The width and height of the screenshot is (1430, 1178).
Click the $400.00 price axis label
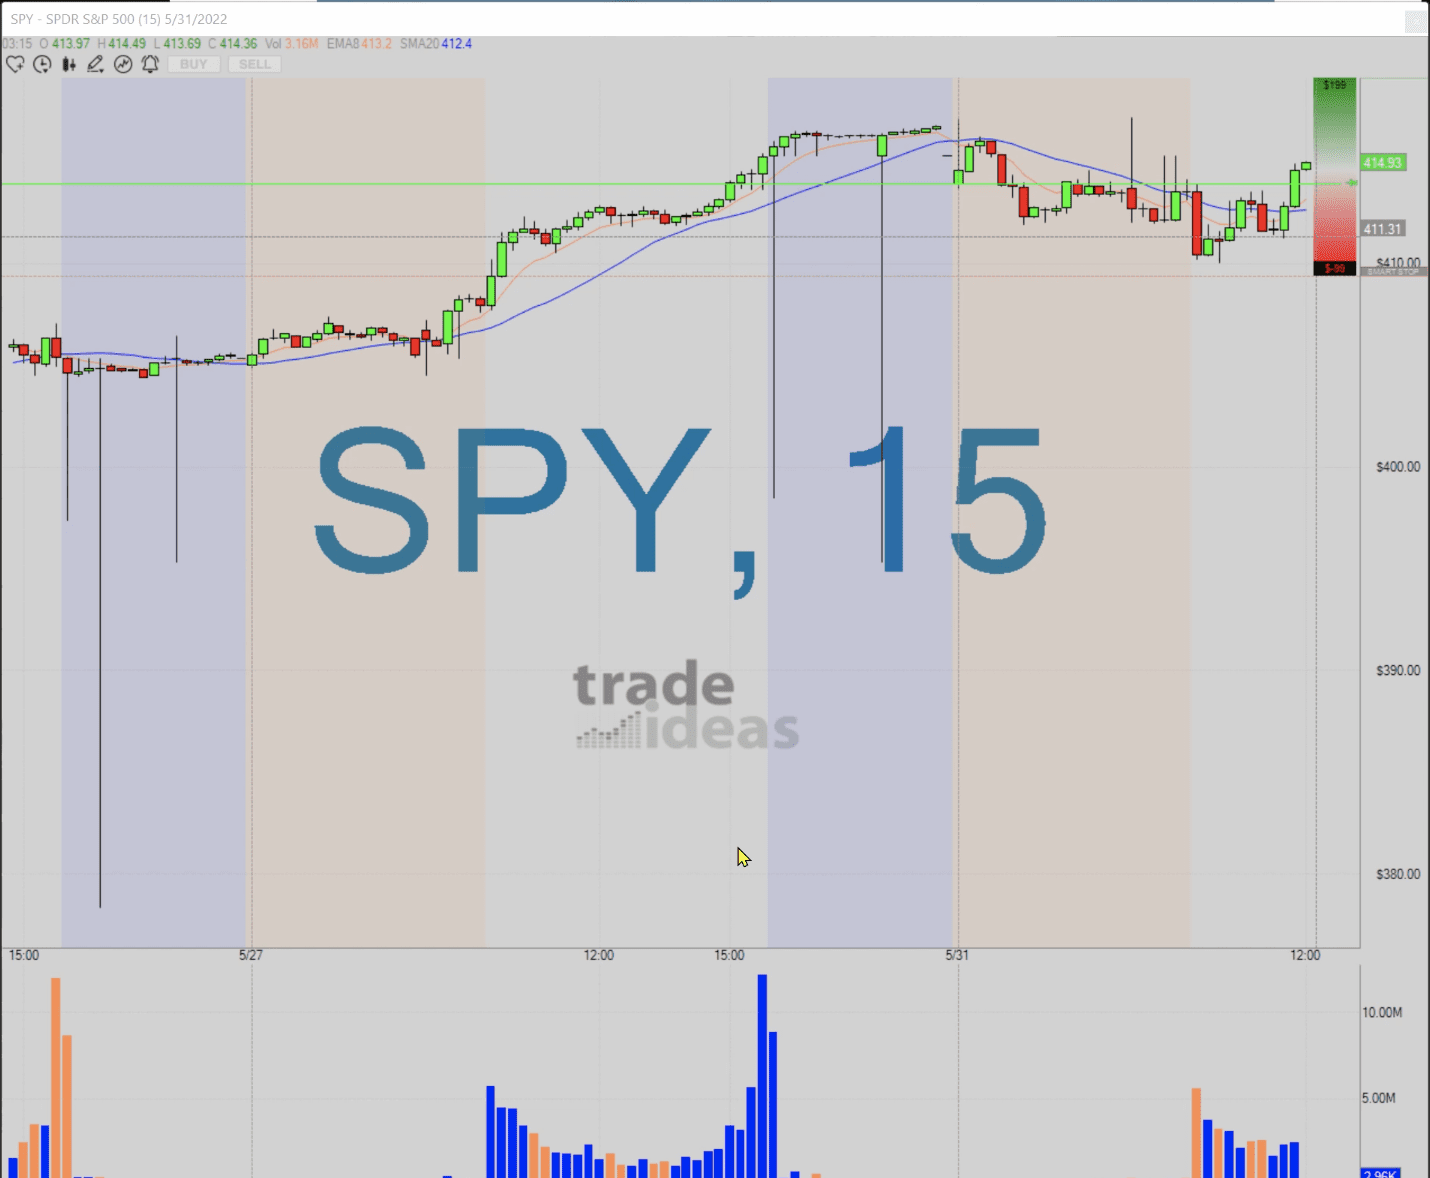[1398, 467]
